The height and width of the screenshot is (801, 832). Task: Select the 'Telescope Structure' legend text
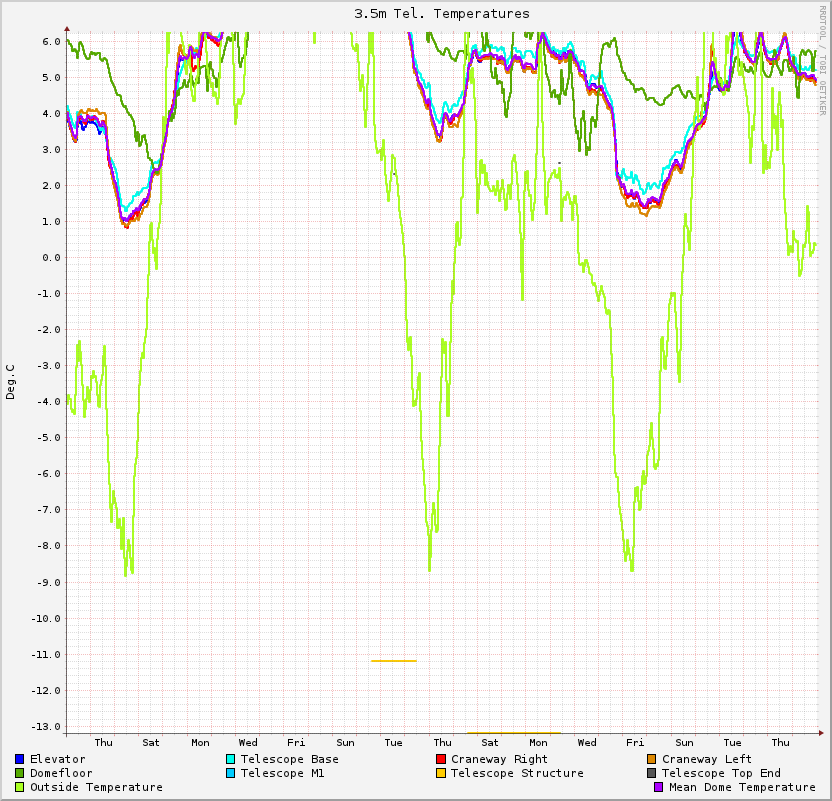(517, 773)
